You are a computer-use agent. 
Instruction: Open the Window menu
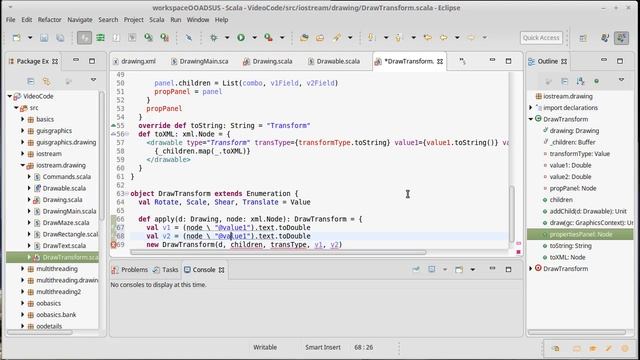pos(198,20)
